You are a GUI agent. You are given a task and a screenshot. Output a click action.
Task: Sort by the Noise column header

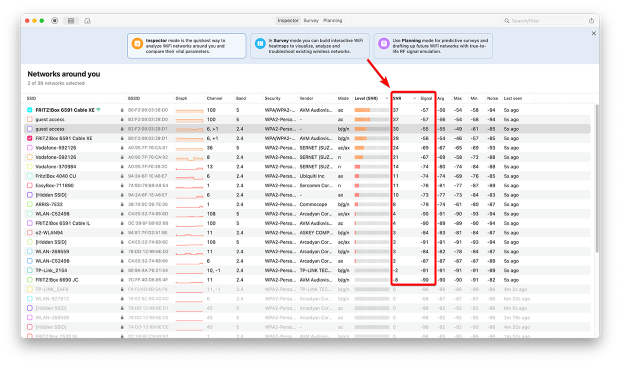coord(492,98)
